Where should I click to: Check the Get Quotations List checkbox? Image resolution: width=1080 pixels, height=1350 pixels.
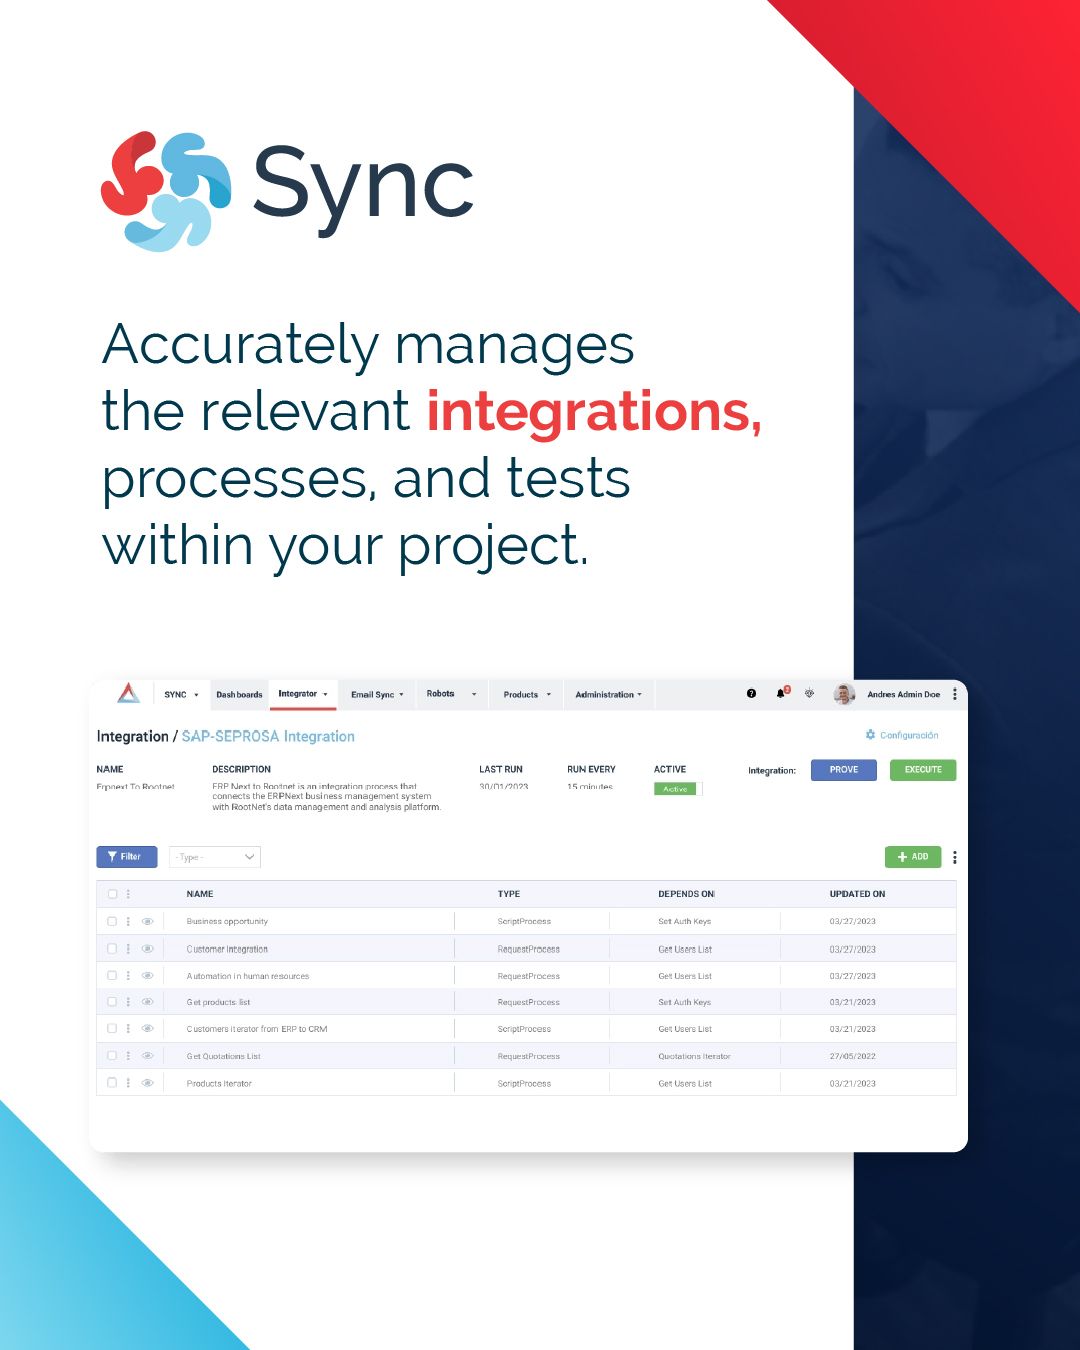[x=112, y=1055]
